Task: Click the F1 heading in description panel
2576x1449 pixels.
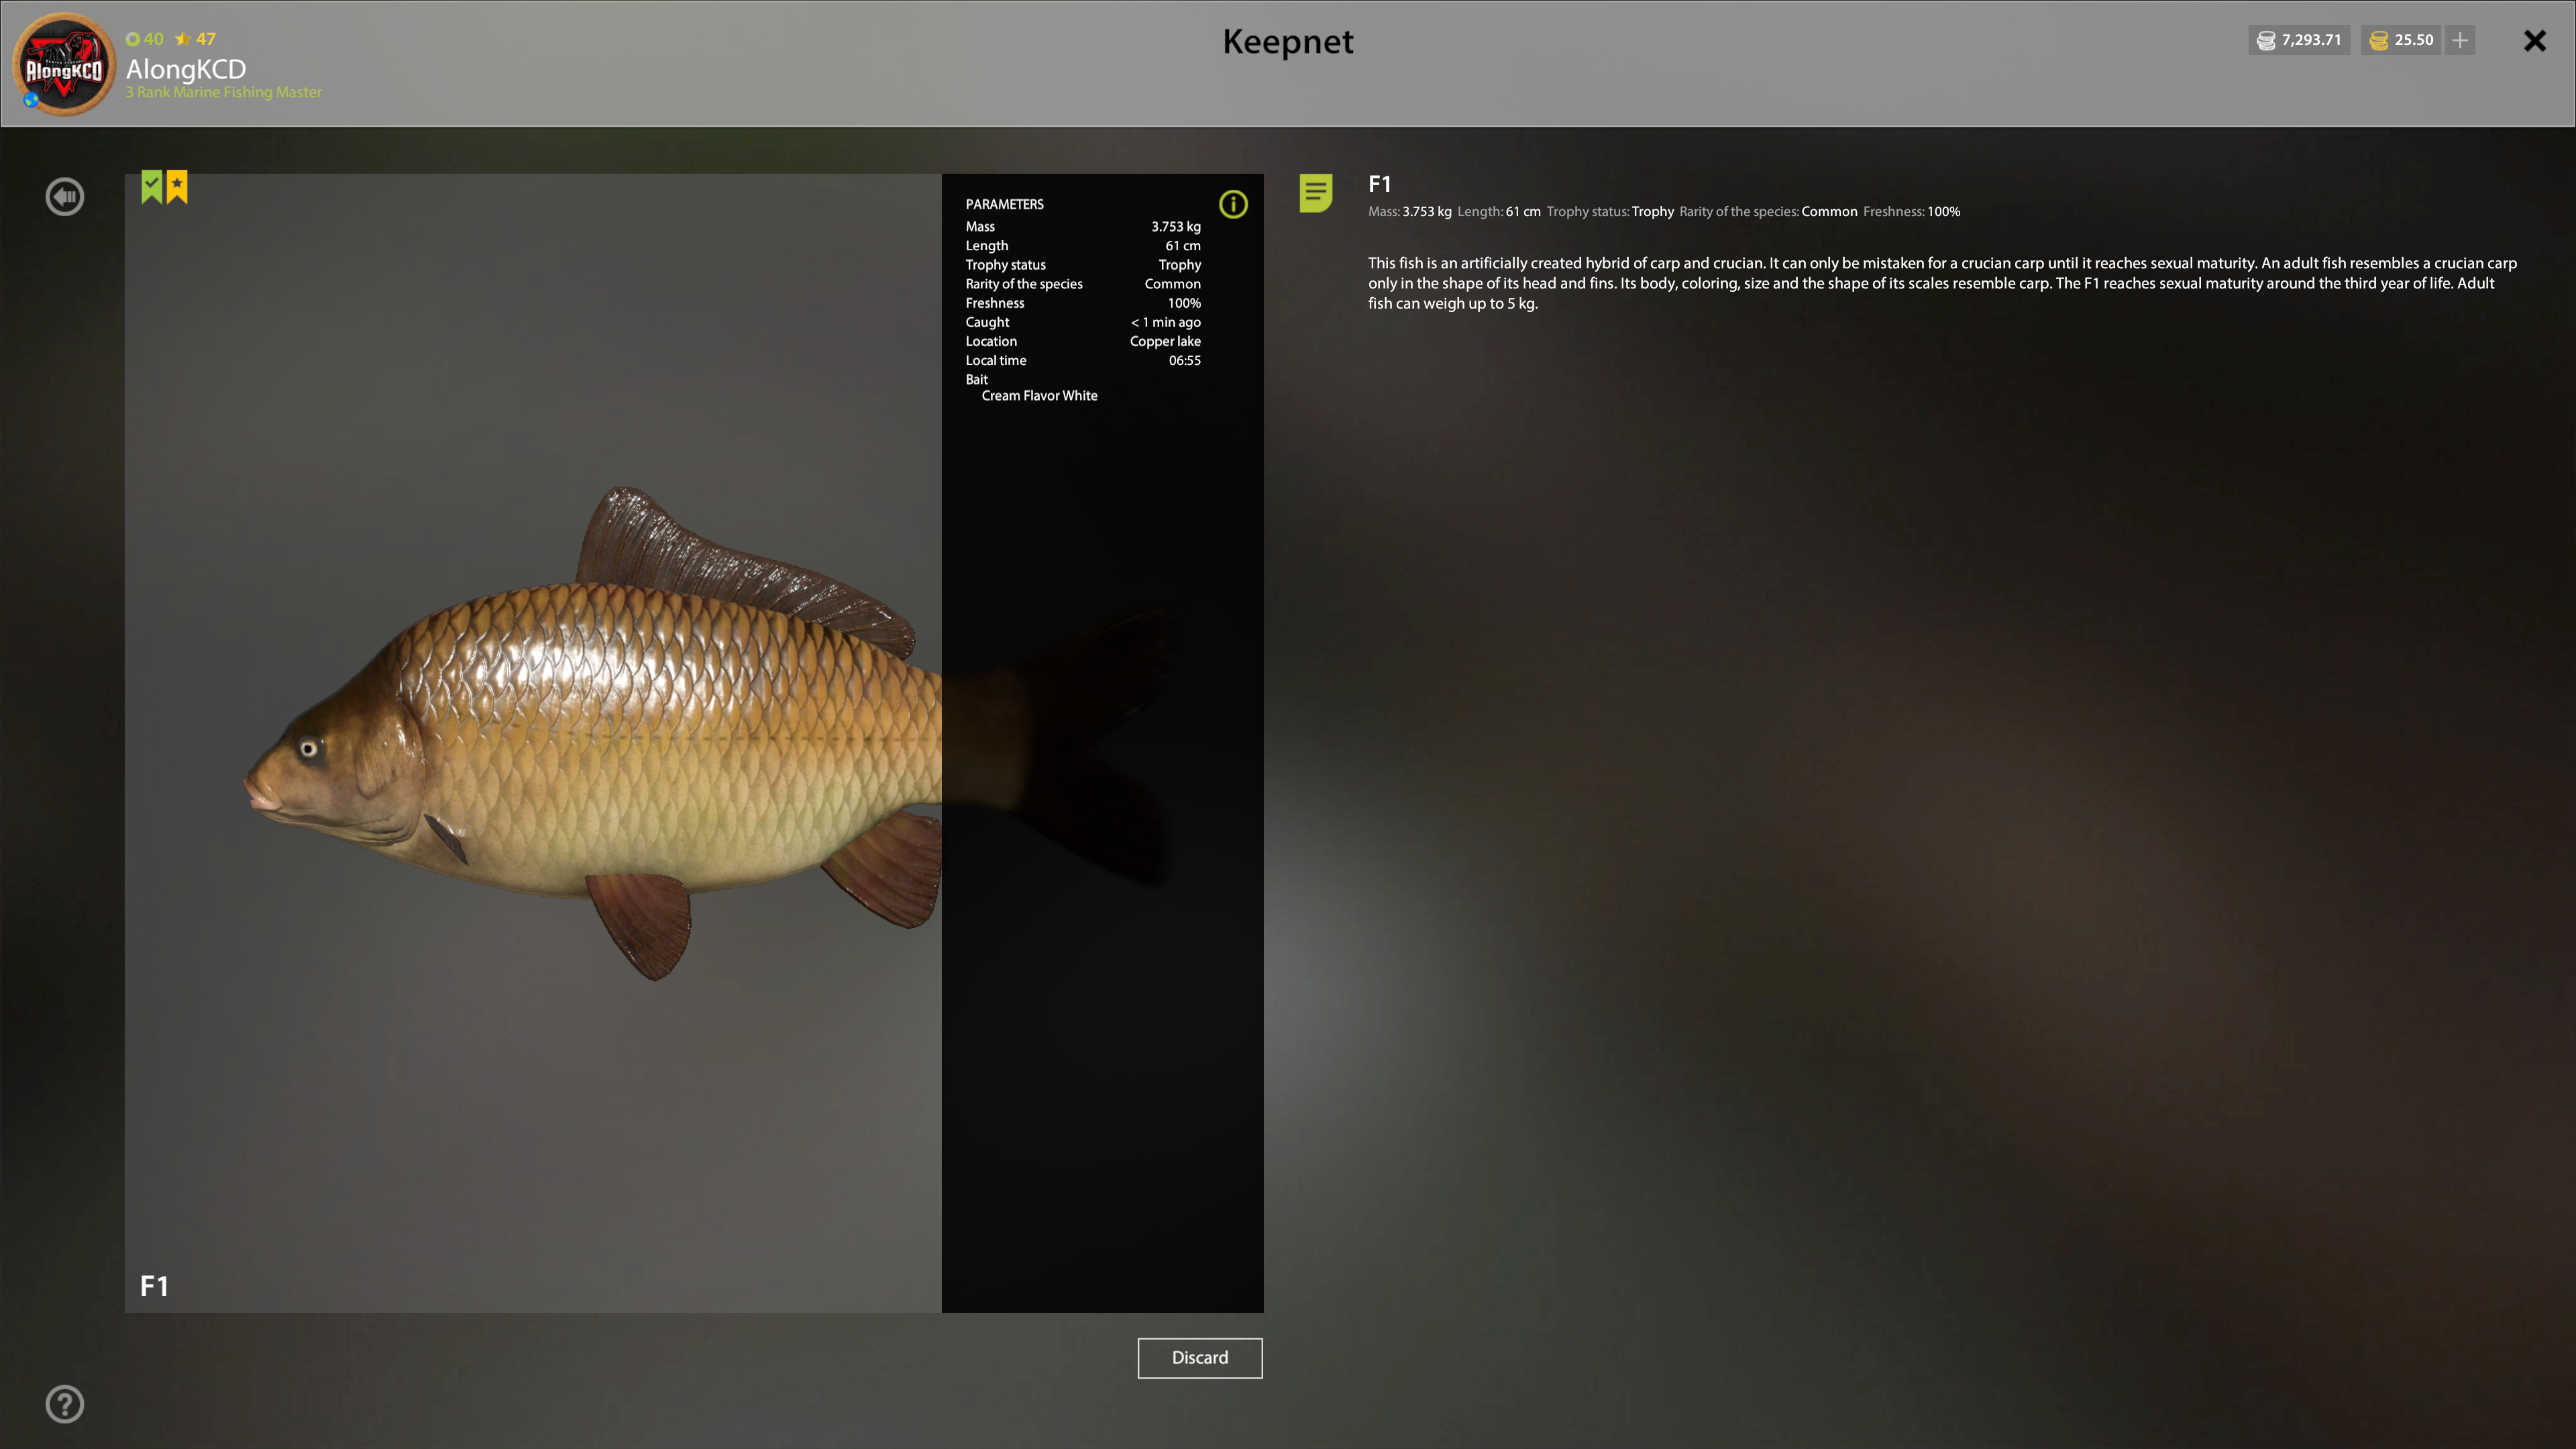Action: point(1379,184)
